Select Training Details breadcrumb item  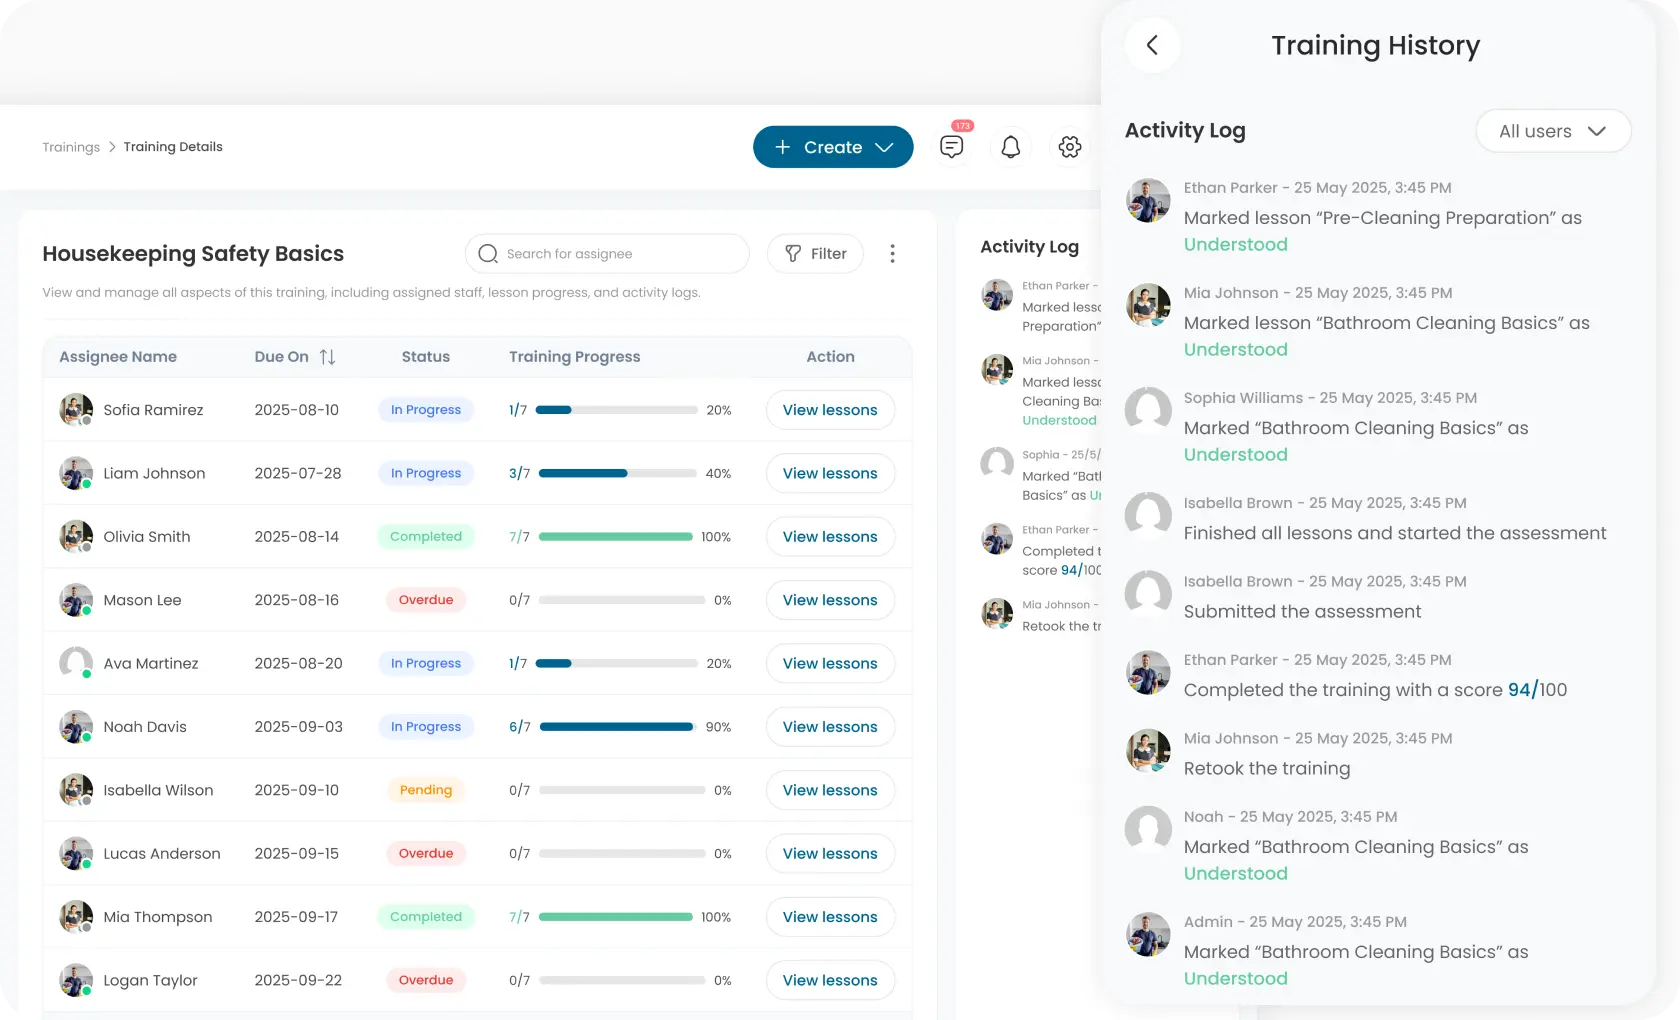tap(173, 147)
